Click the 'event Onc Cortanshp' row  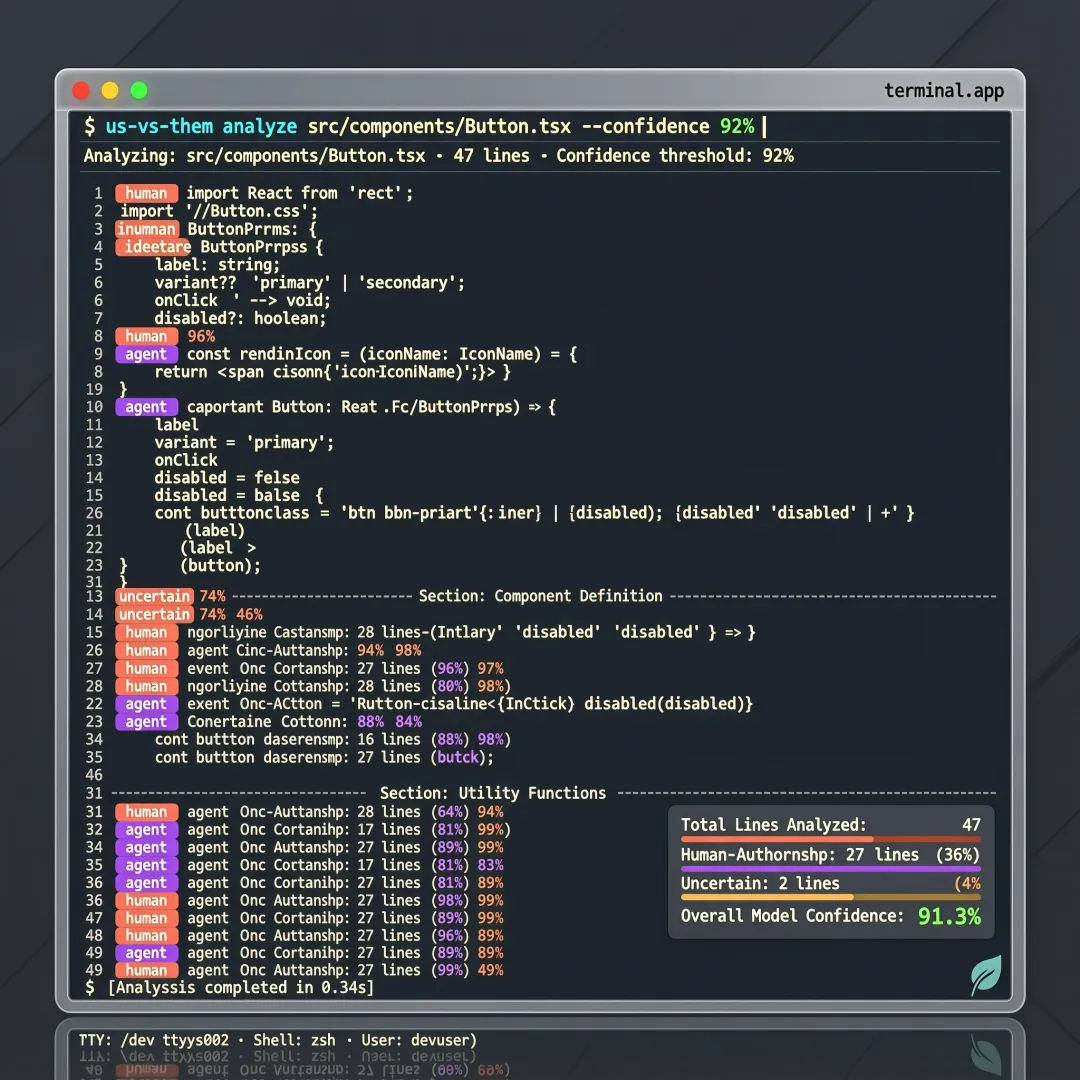point(345,669)
